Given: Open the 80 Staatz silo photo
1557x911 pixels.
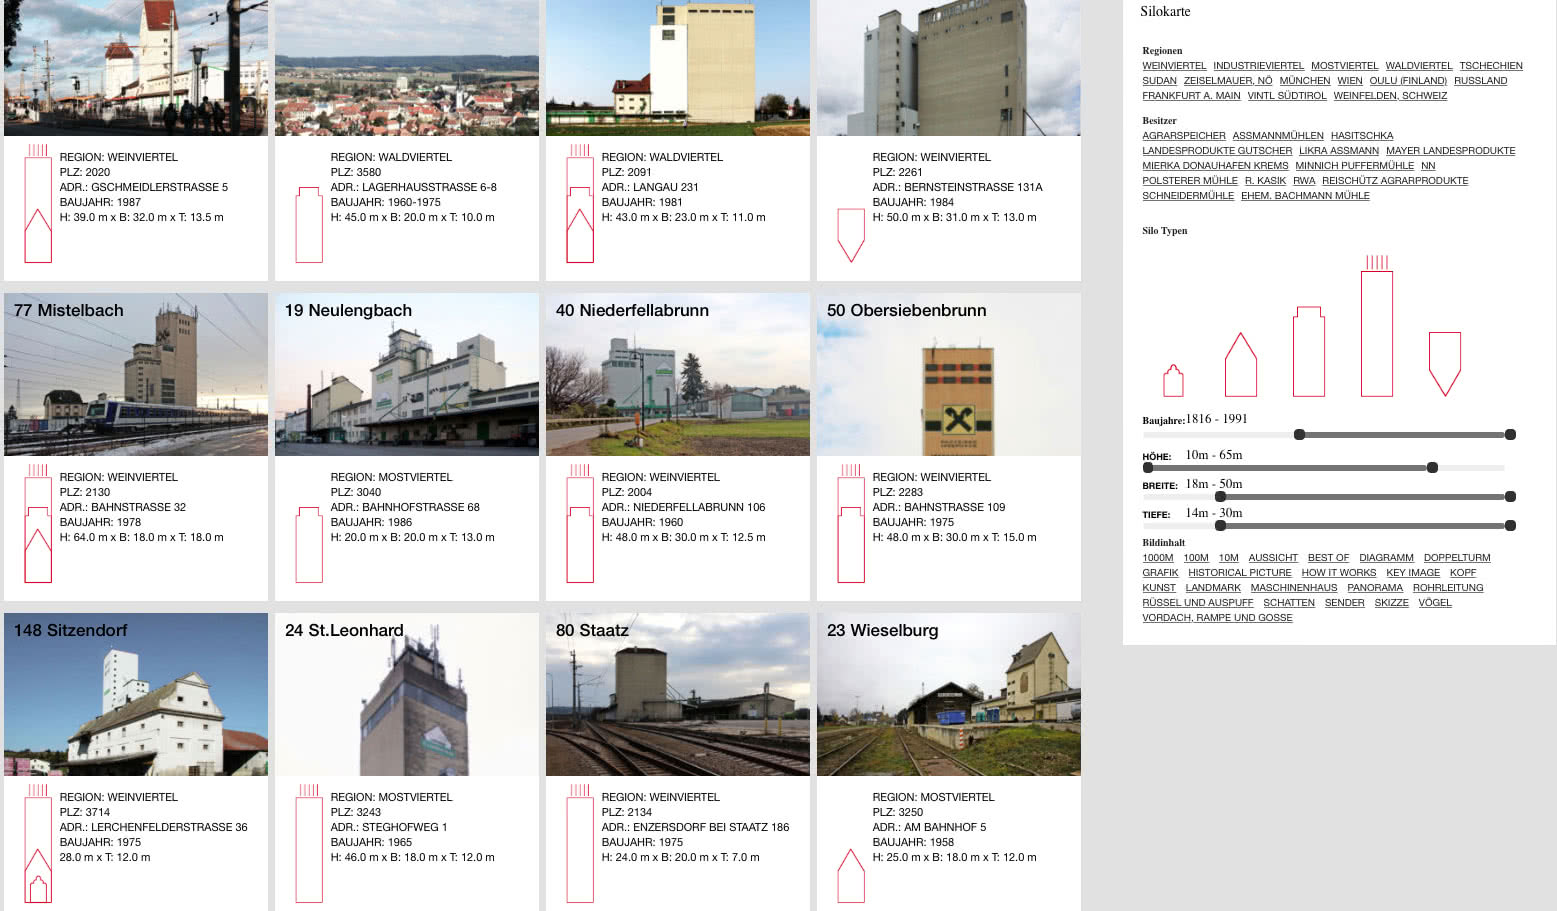Looking at the screenshot, I should pyautogui.click(x=677, y=694).
